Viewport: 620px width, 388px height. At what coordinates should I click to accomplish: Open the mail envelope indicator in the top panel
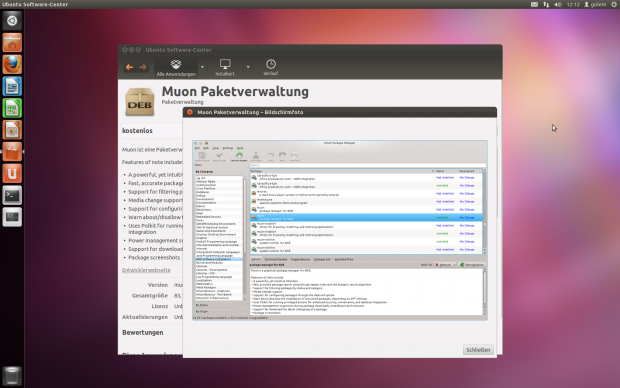[534, 4]
